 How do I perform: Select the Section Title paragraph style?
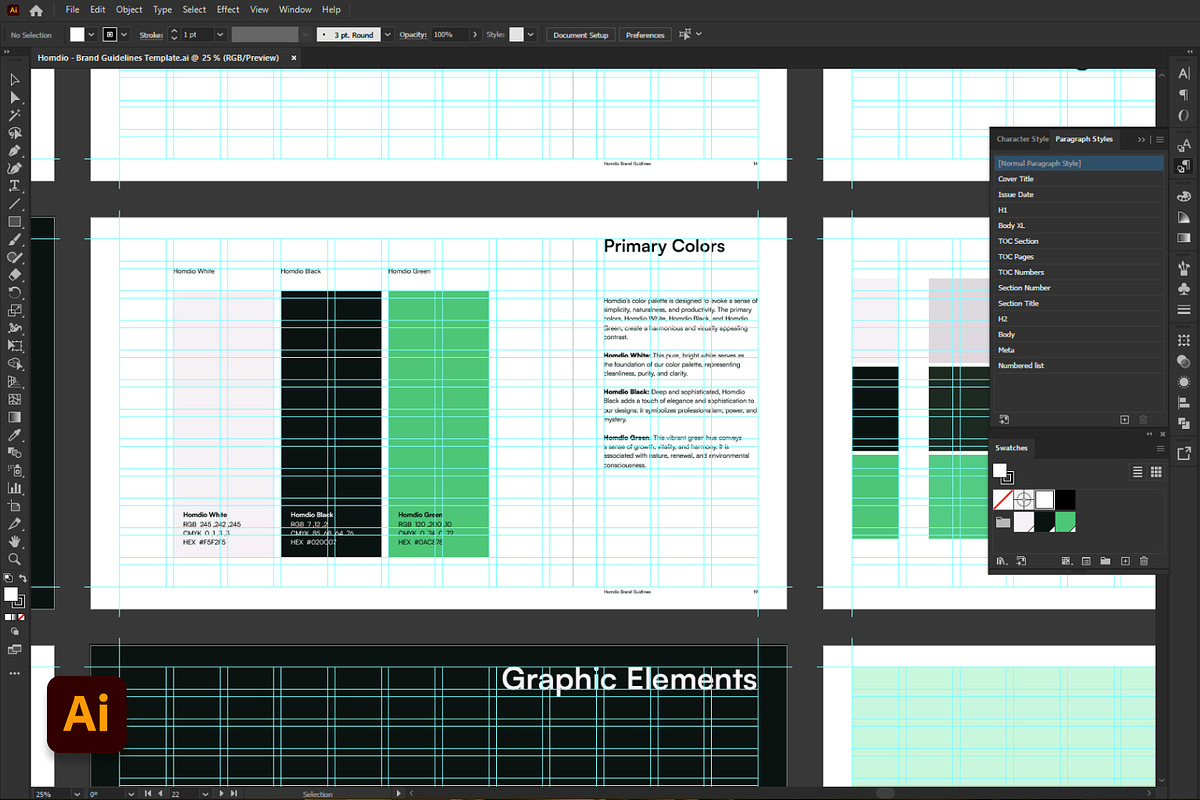pos(1078,303)
